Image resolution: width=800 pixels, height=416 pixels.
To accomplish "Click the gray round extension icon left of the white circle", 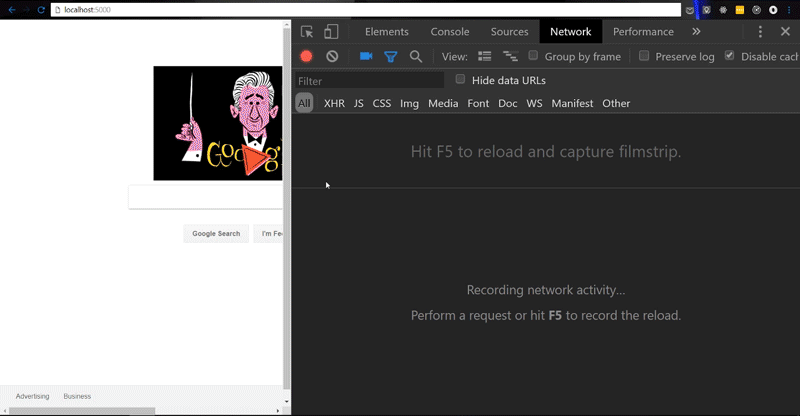I will click(756, 10).
